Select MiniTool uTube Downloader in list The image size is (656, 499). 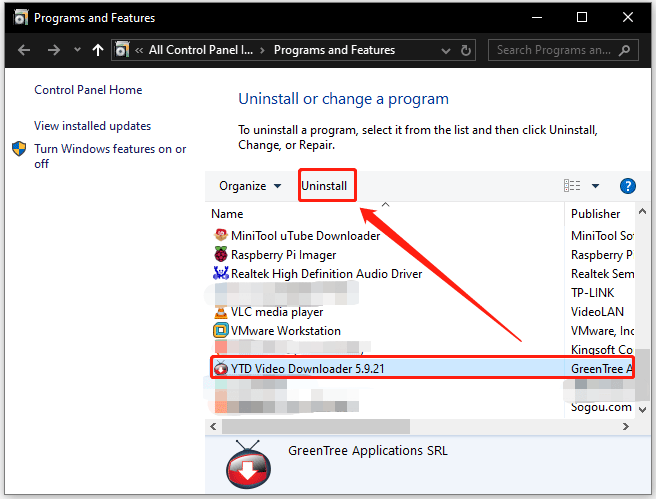pyautogui.click(x=305, y=236)
